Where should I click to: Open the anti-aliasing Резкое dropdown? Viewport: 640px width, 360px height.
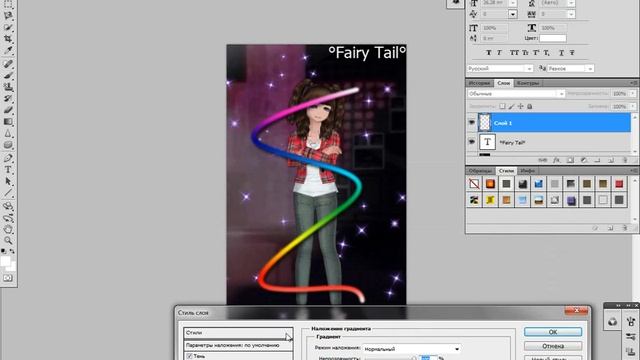click(570, 69)
